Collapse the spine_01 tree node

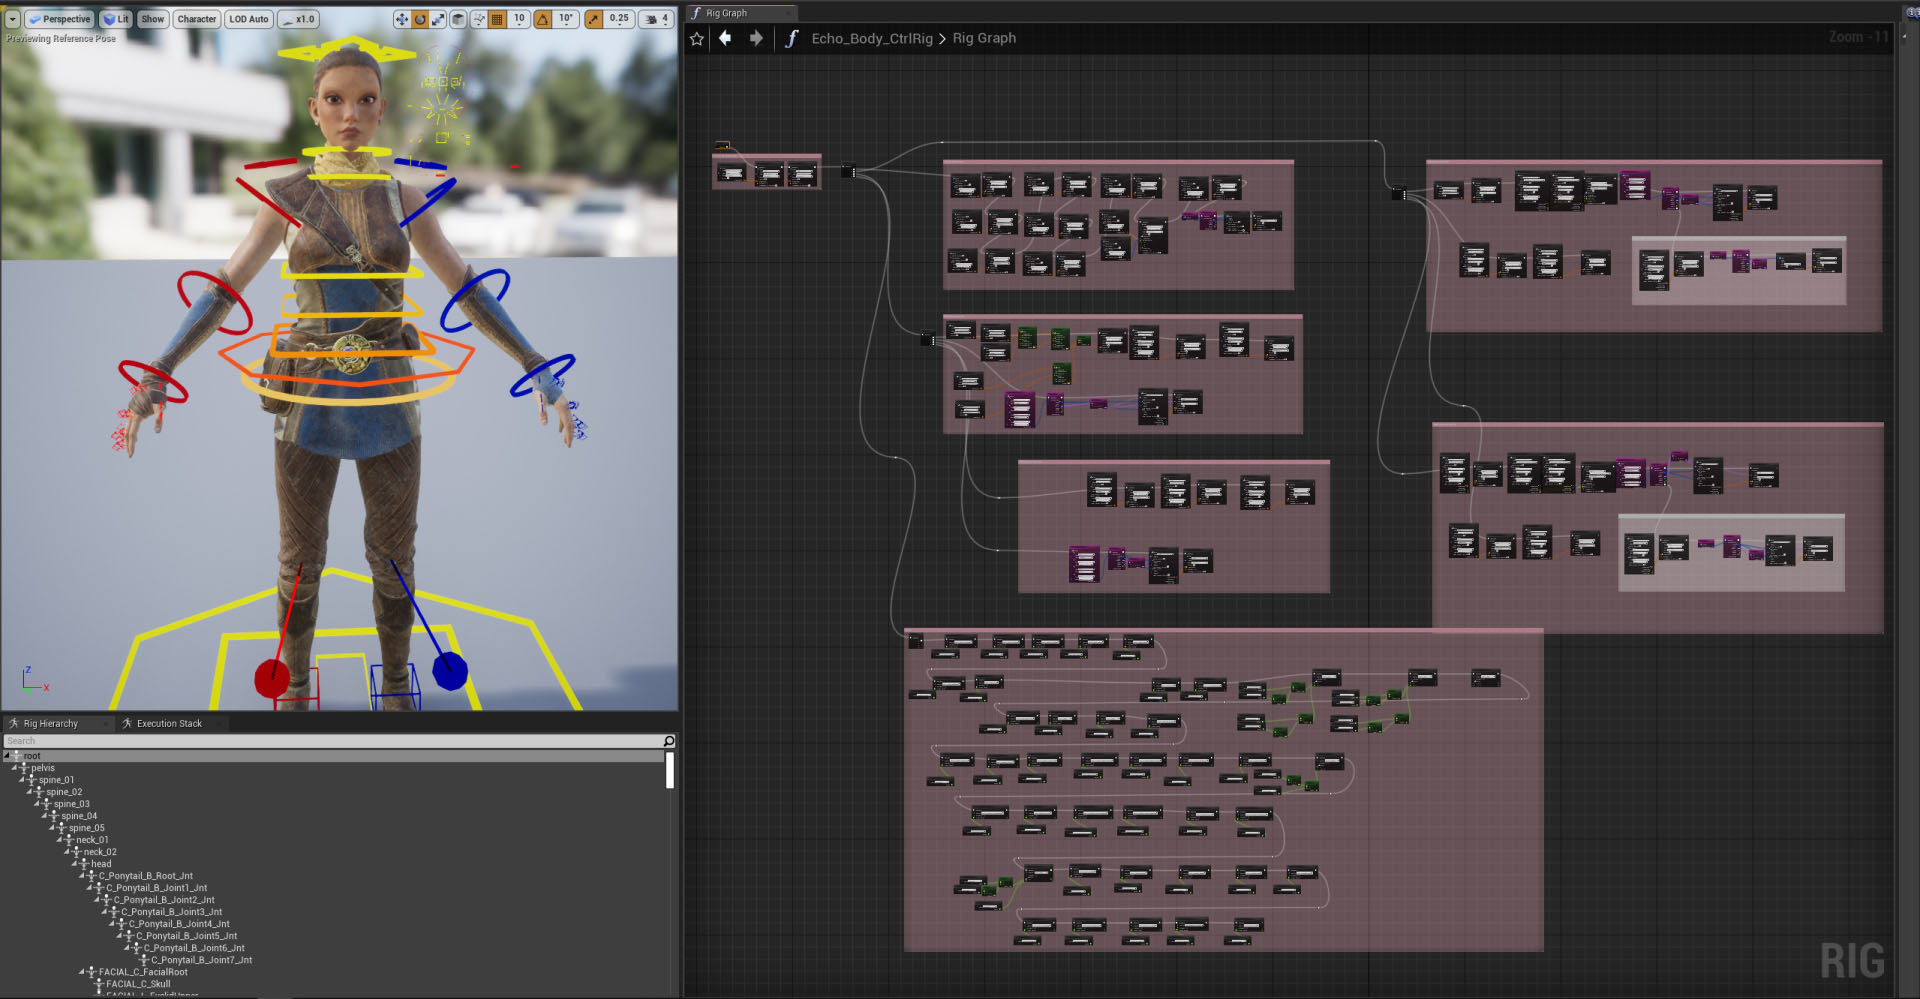click(x=21, y=780)
